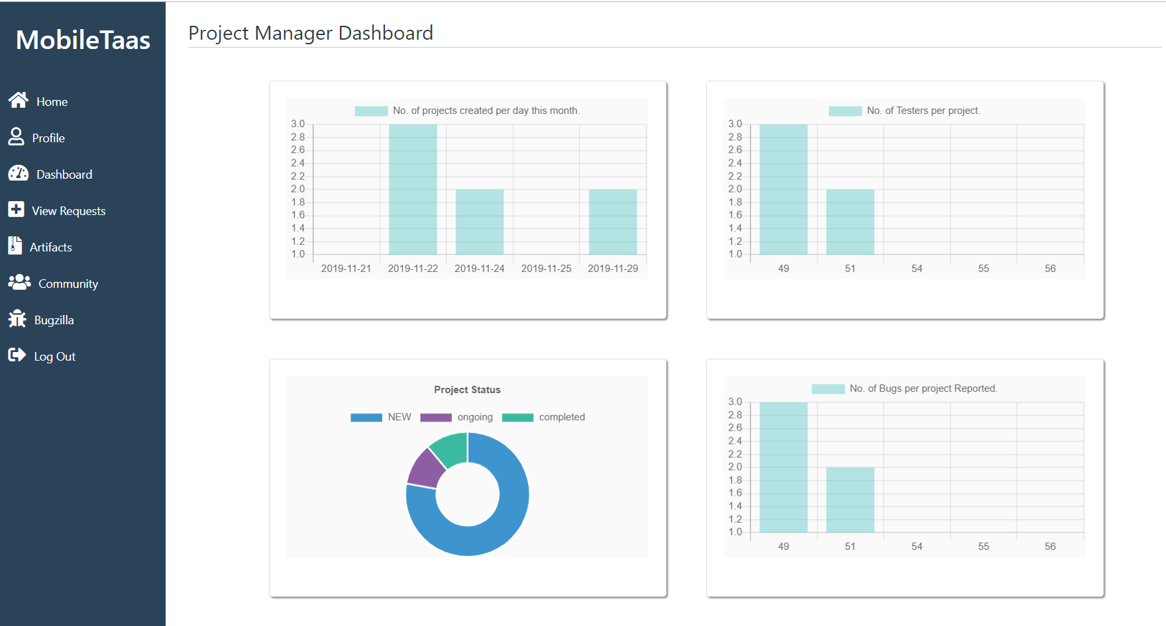The width and height of the screenshot is (1166, 626).
Task: Go to View Requests menu item
Action: point(57,210)
